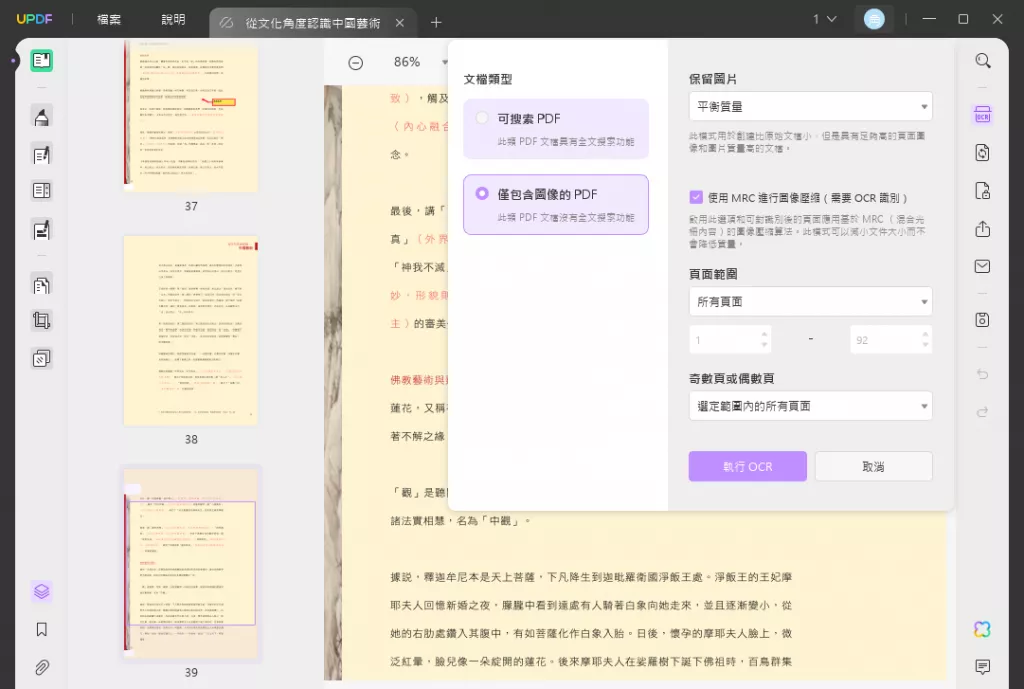Send file by email icon
Image resolution: width=1024 pixels, height=689 pixels.
pos(983,266)
